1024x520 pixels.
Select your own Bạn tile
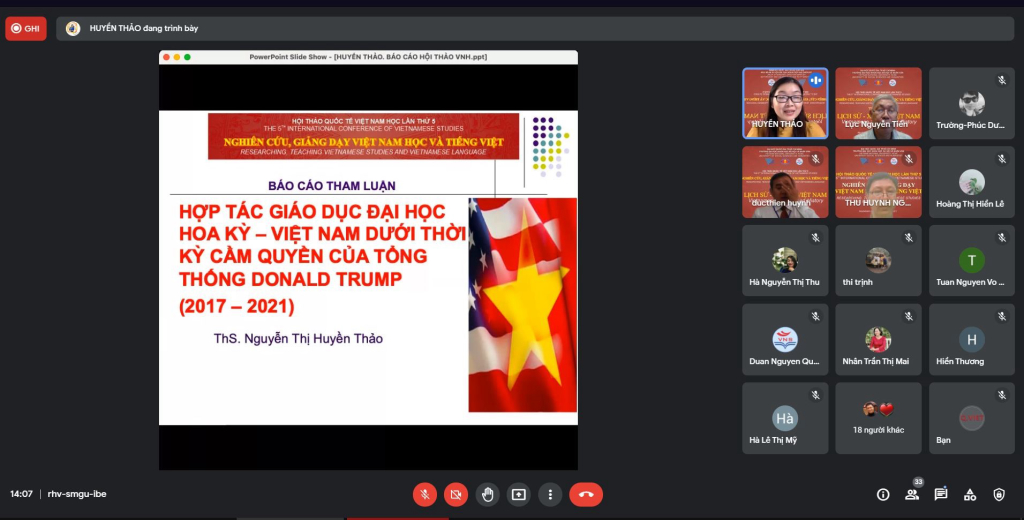972,418
